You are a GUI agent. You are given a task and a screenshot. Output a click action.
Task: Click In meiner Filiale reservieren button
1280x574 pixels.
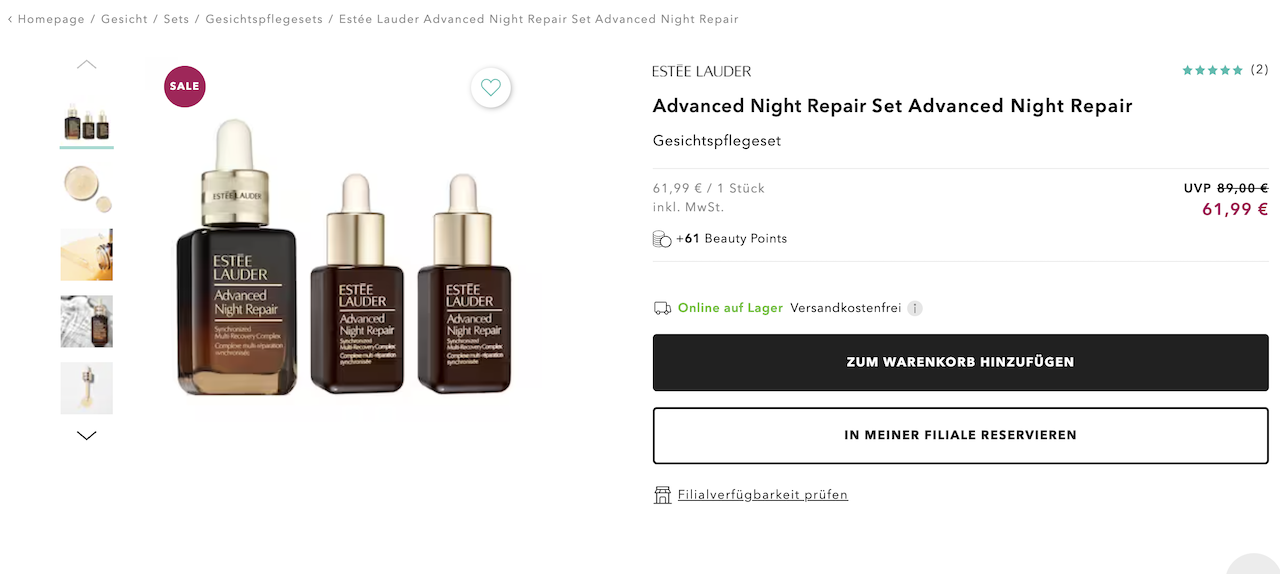click(960, 435)
